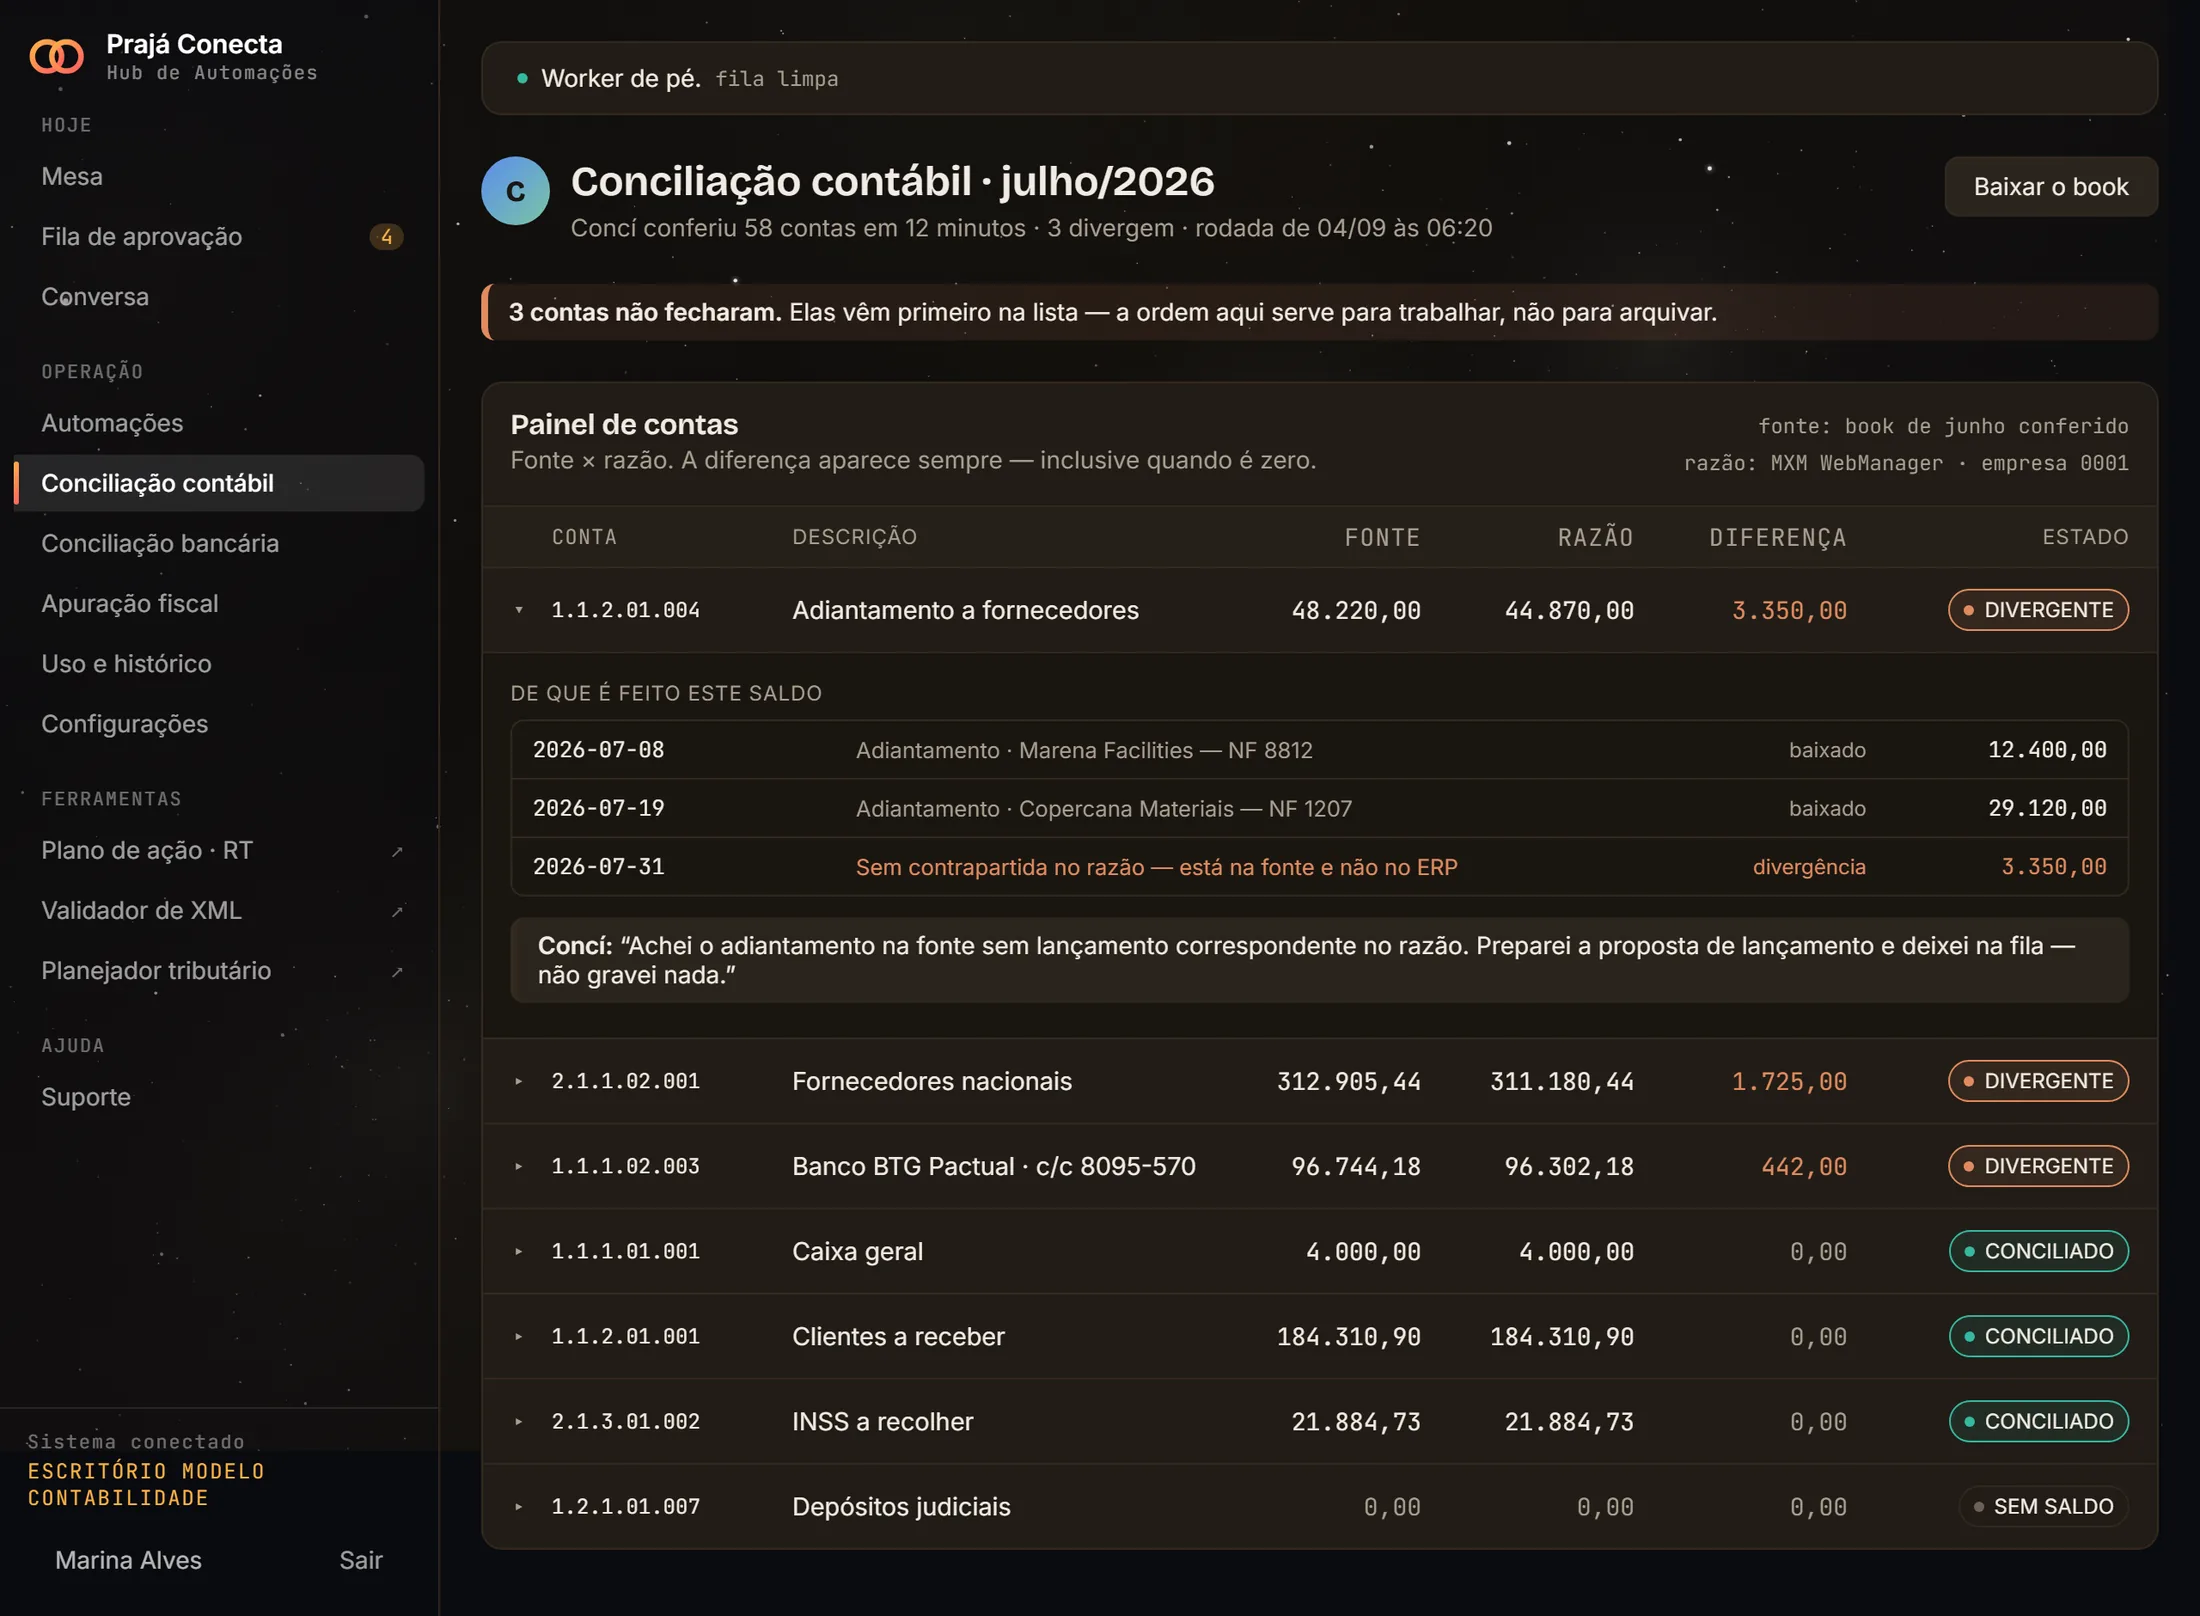
Task: Open Mesa in the sidebar
Action: coord(219,177)
